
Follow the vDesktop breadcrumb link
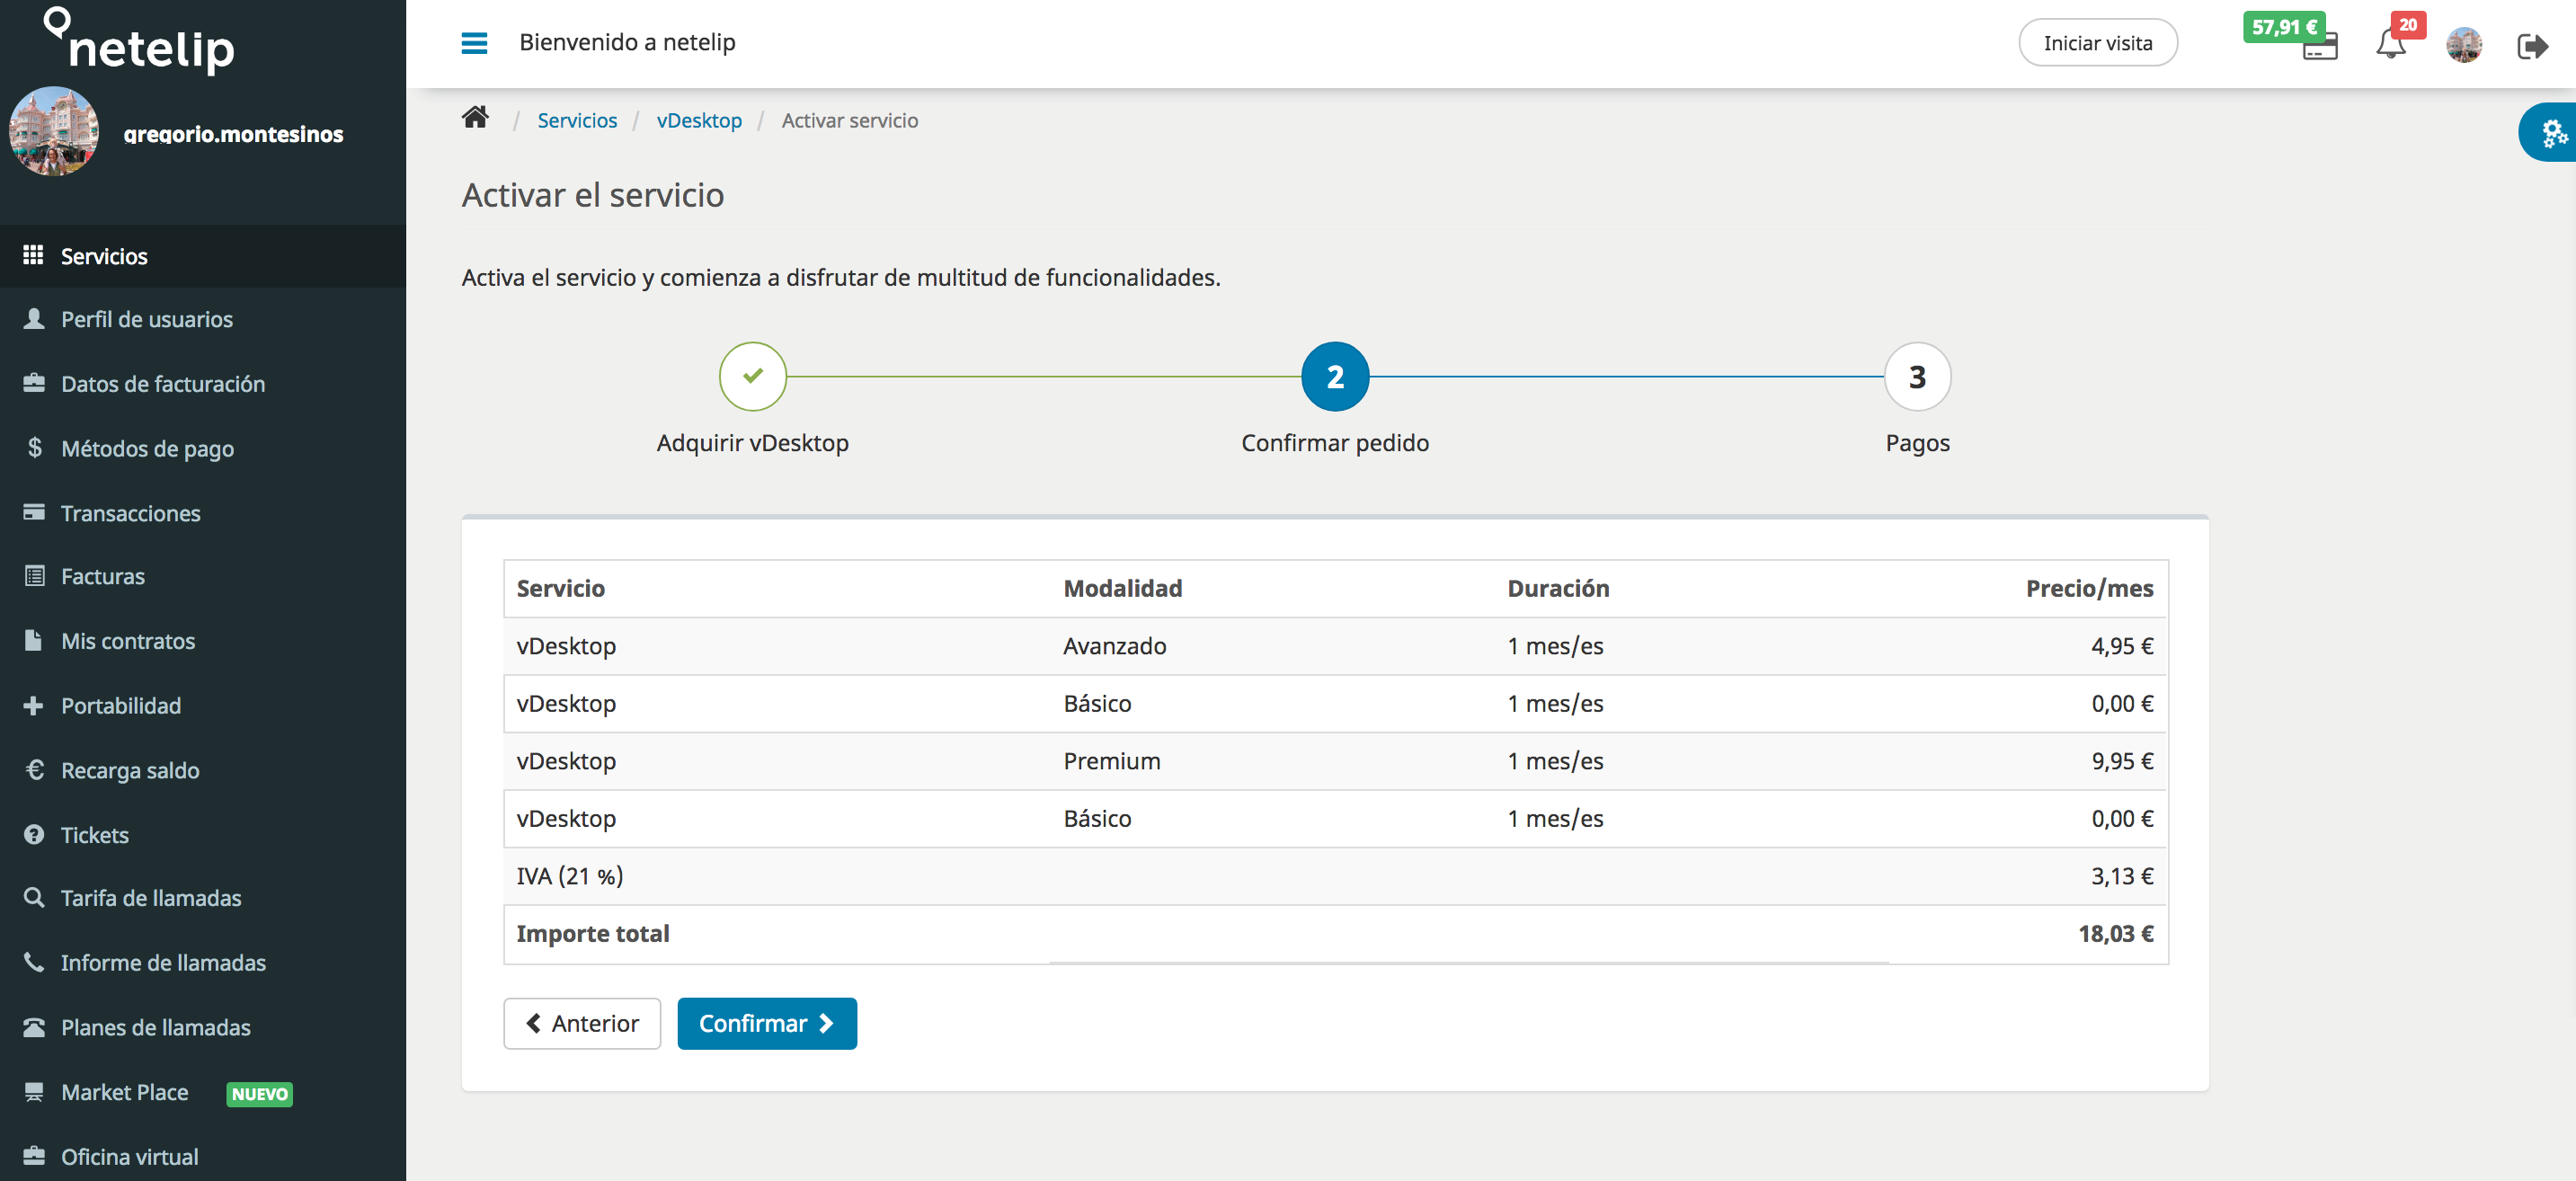pyautogui.click(x=699, y=120)
